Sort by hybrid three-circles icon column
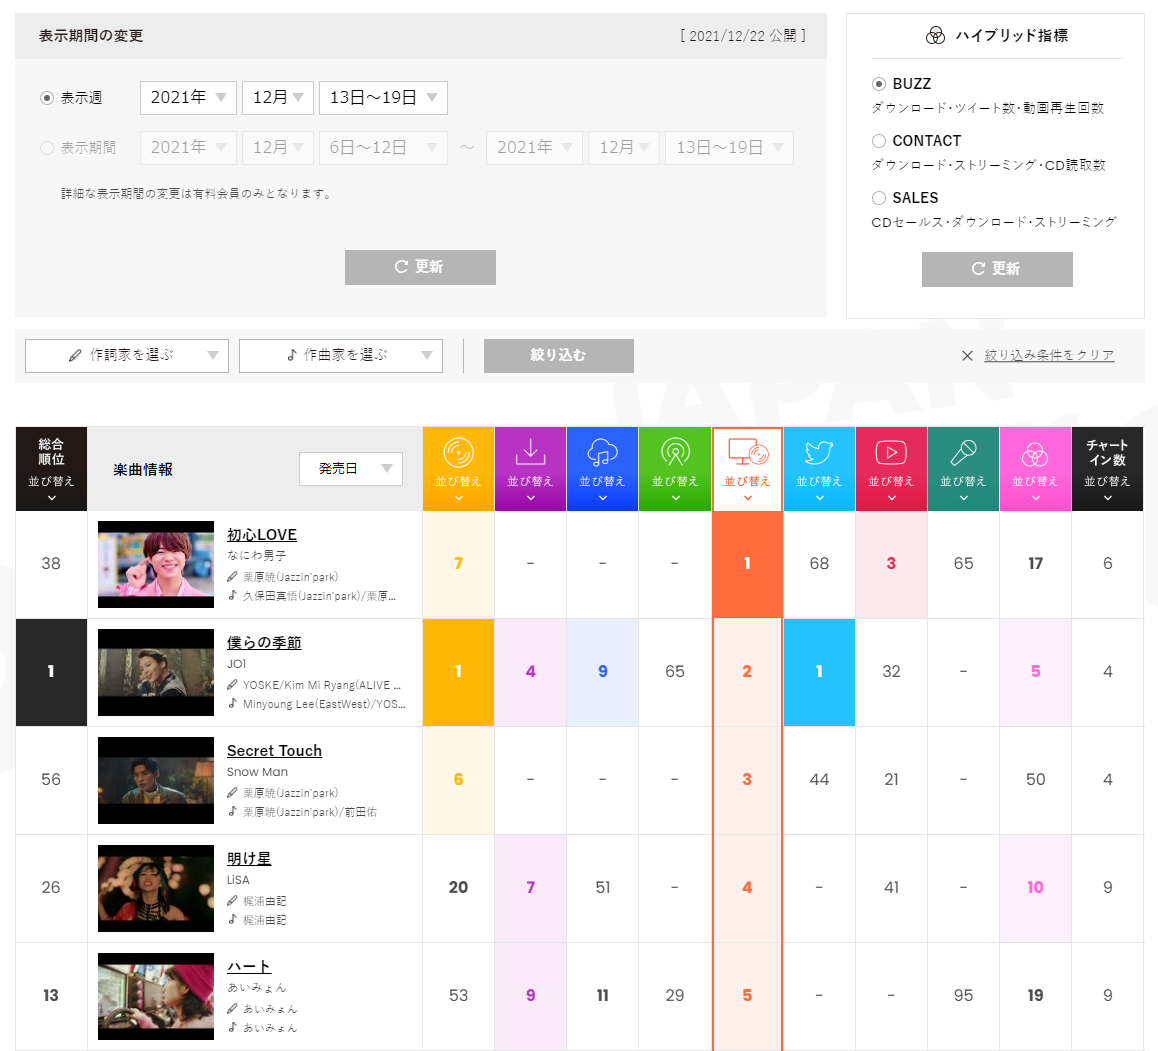The height and width of the screenshot is (1051, 1158). (1035, 469)
